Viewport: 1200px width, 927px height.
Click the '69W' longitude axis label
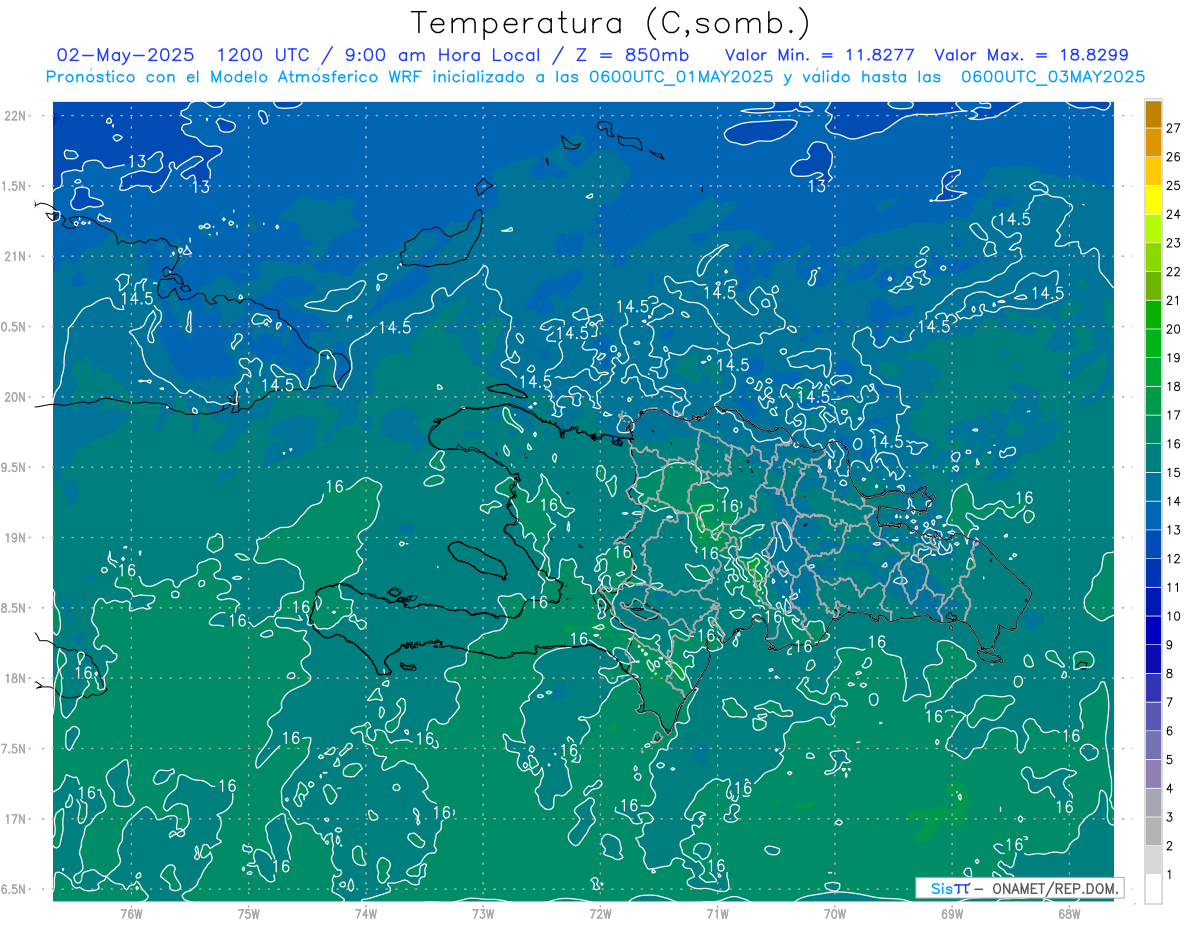(951, 913)
